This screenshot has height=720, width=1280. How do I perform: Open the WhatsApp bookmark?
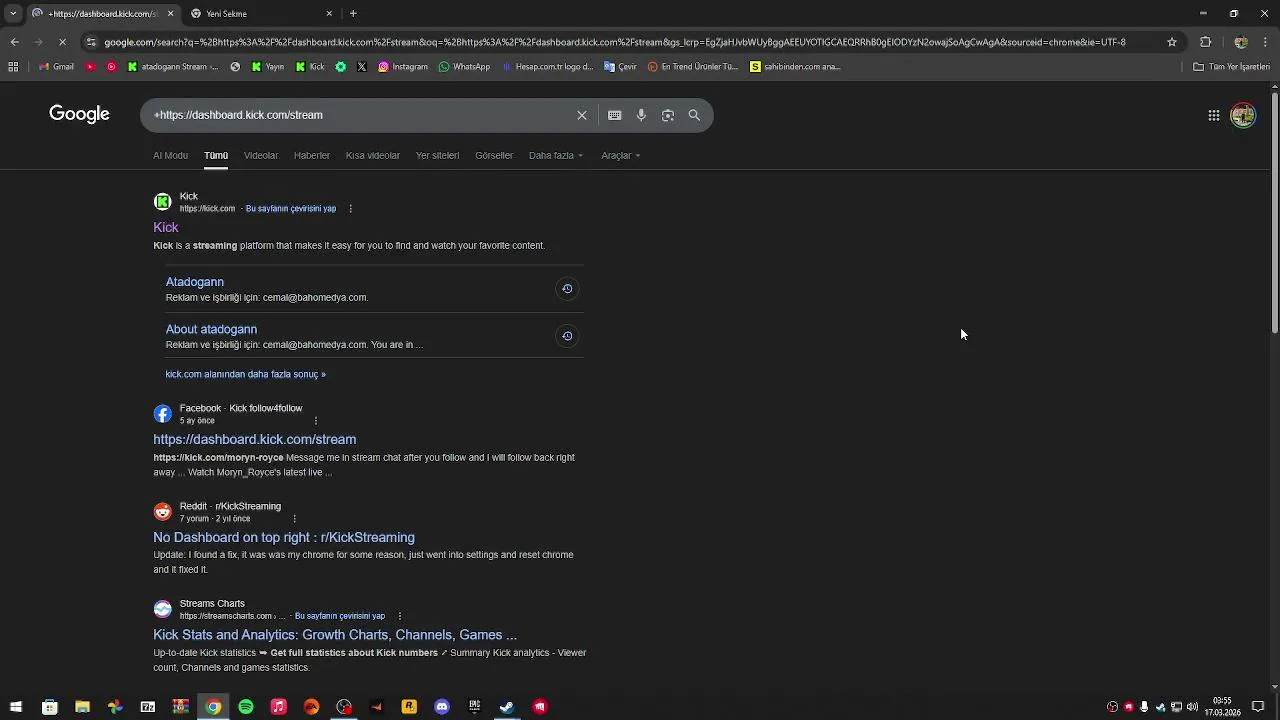pyautogui.click(x=463, y=67)
